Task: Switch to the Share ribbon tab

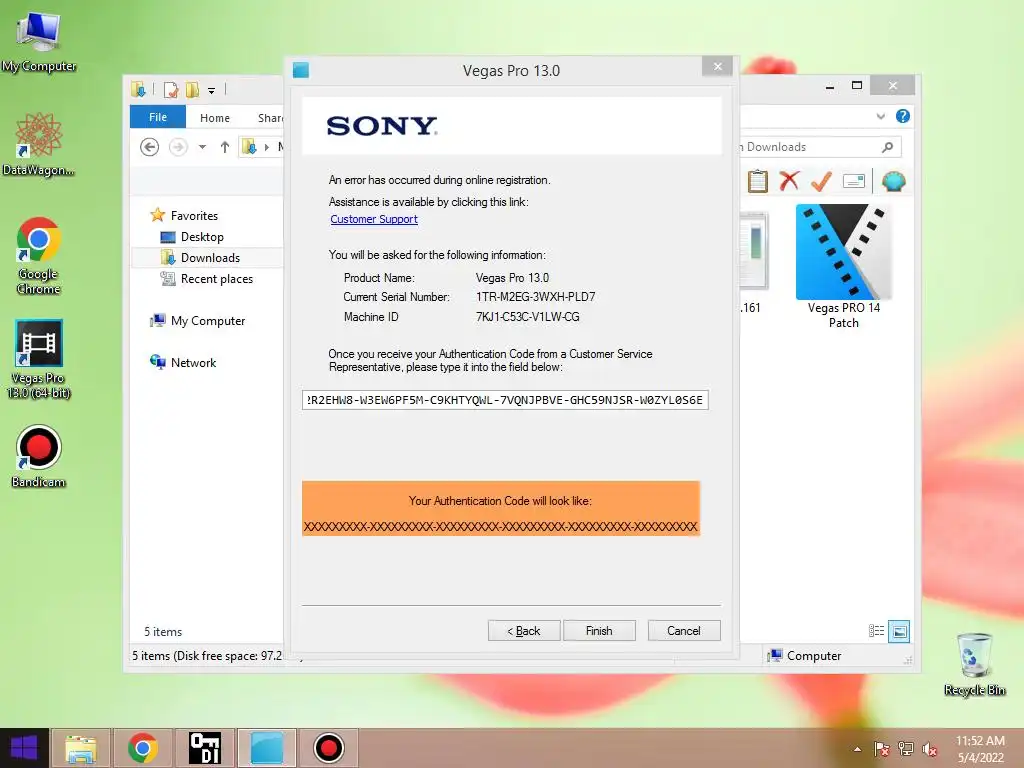Action: (270, 118)
